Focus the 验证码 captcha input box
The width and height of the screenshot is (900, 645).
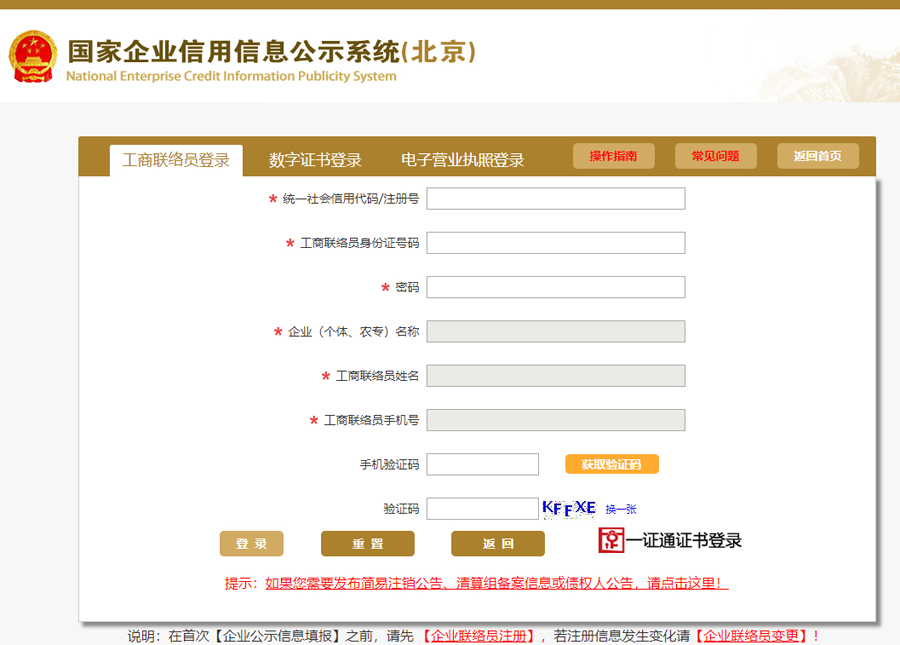pos(483,509)
